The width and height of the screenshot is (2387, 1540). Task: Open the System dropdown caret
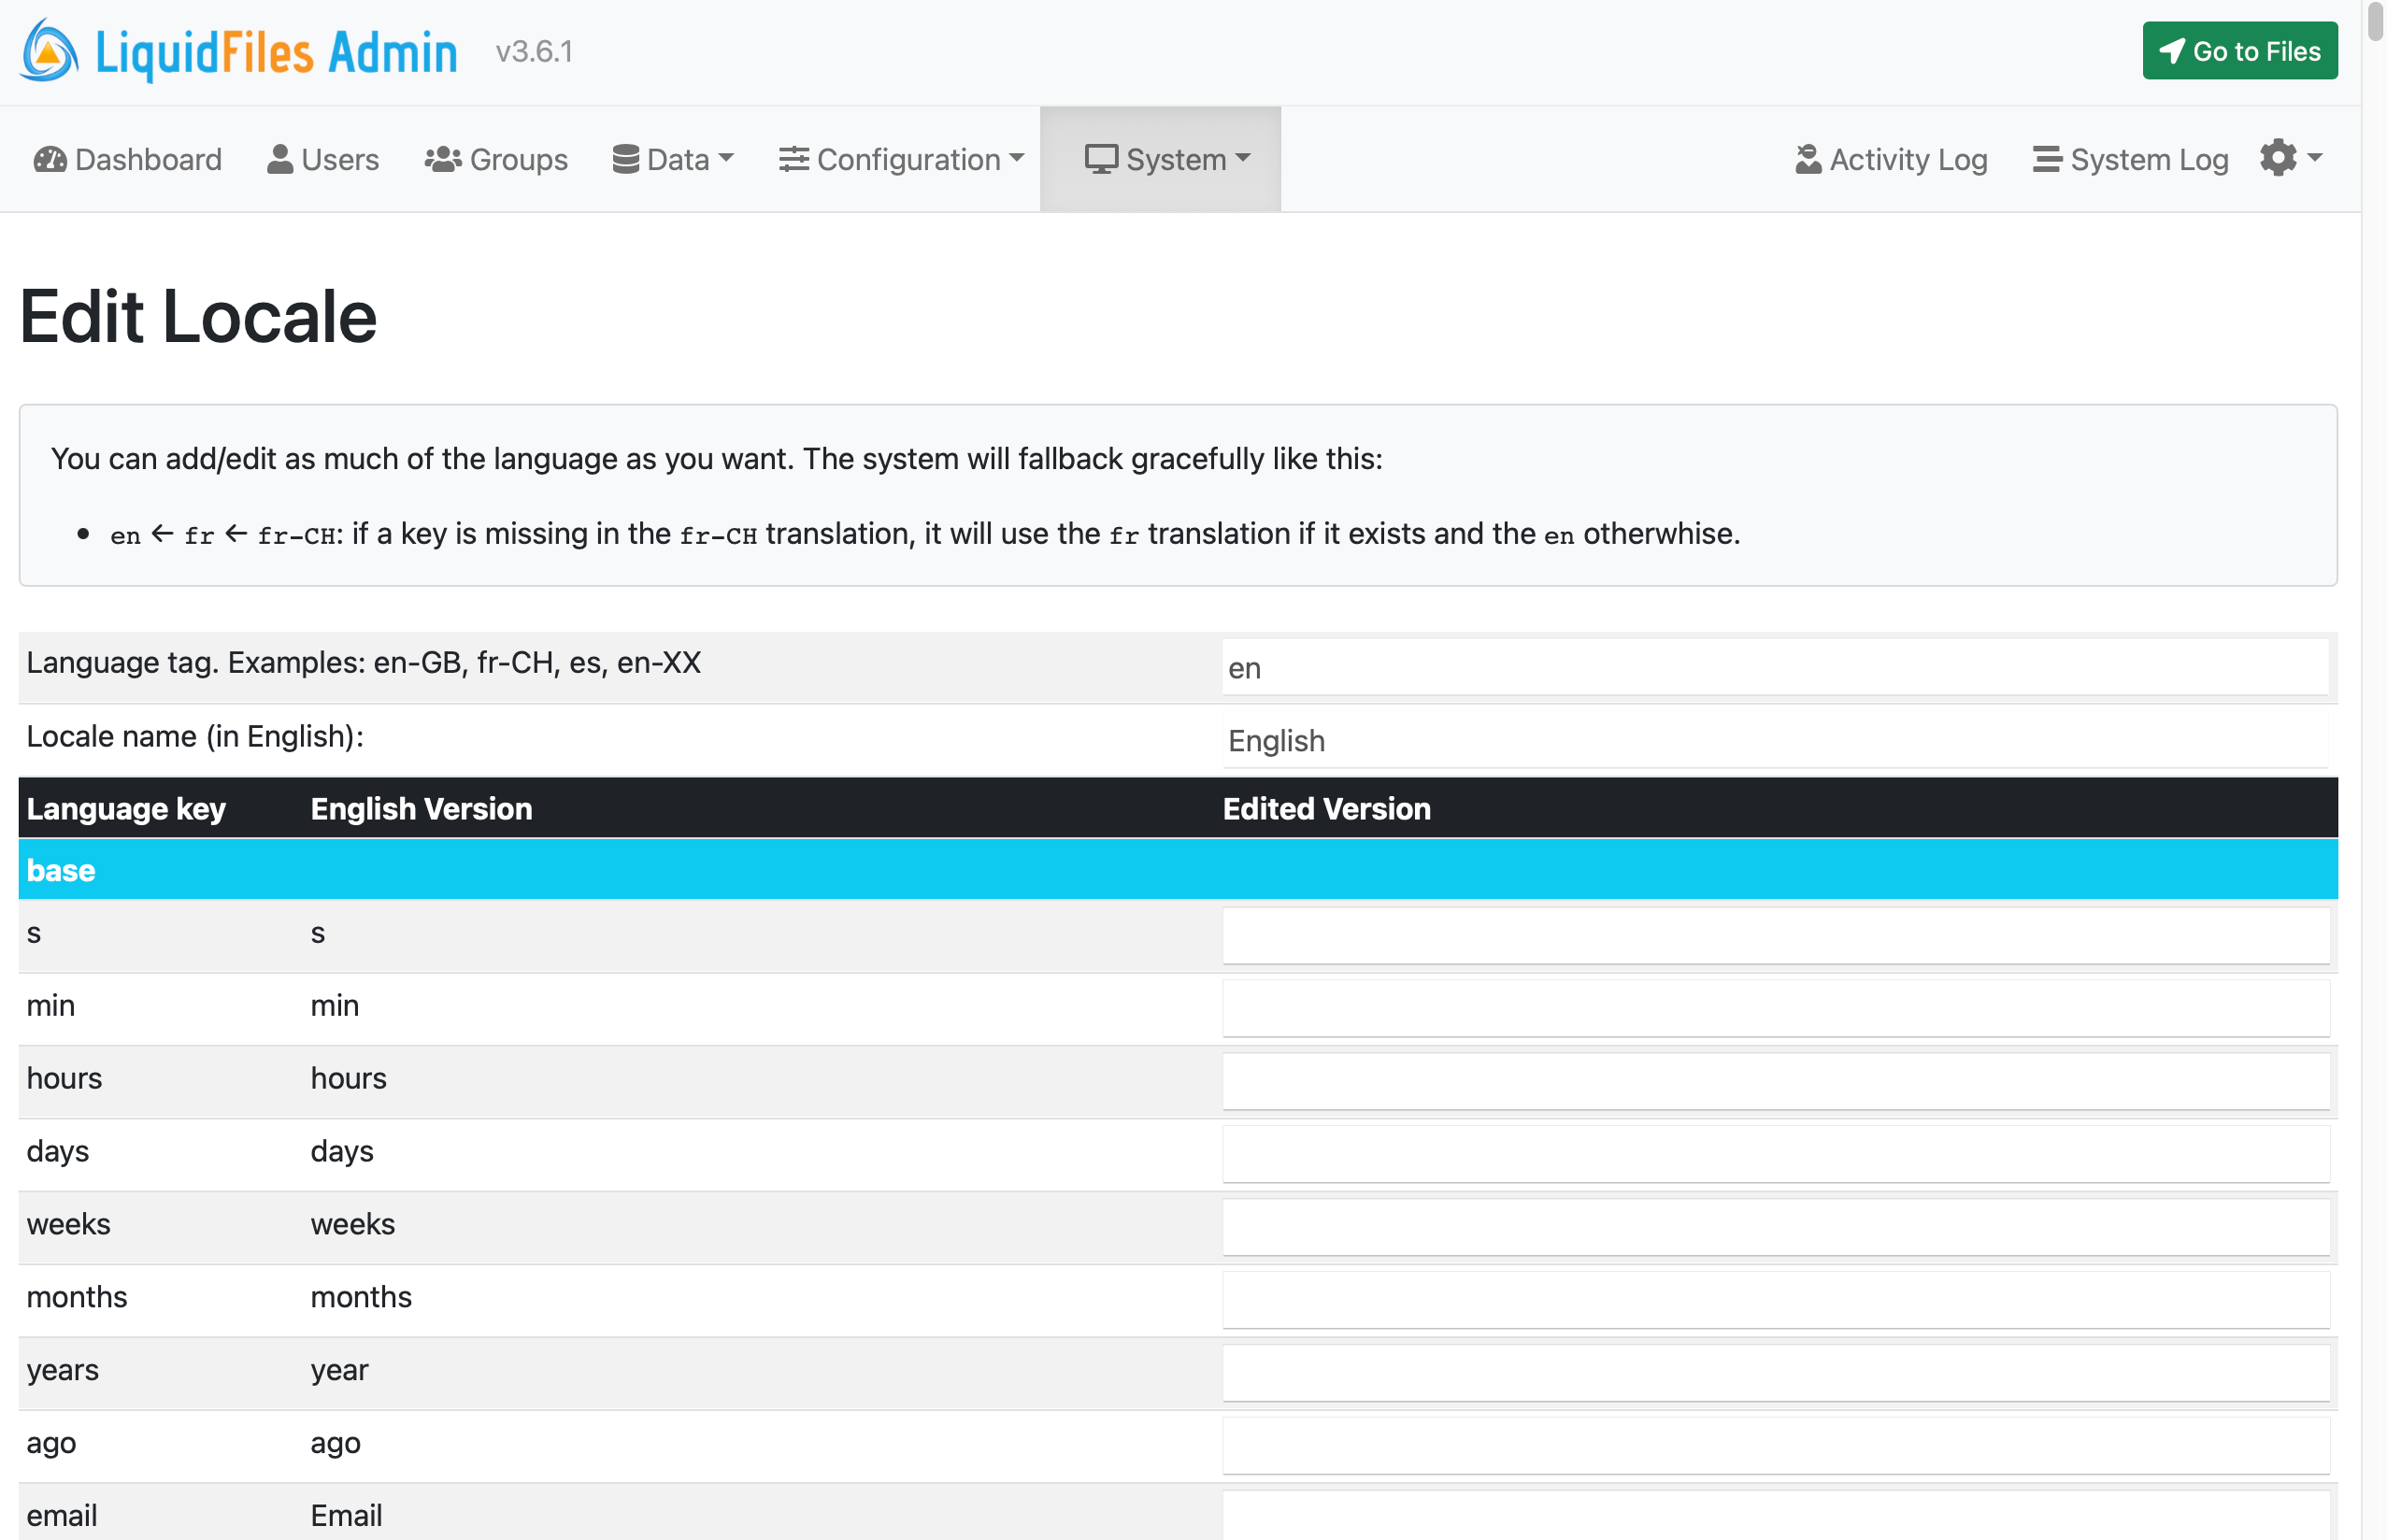click(1243, 158)
